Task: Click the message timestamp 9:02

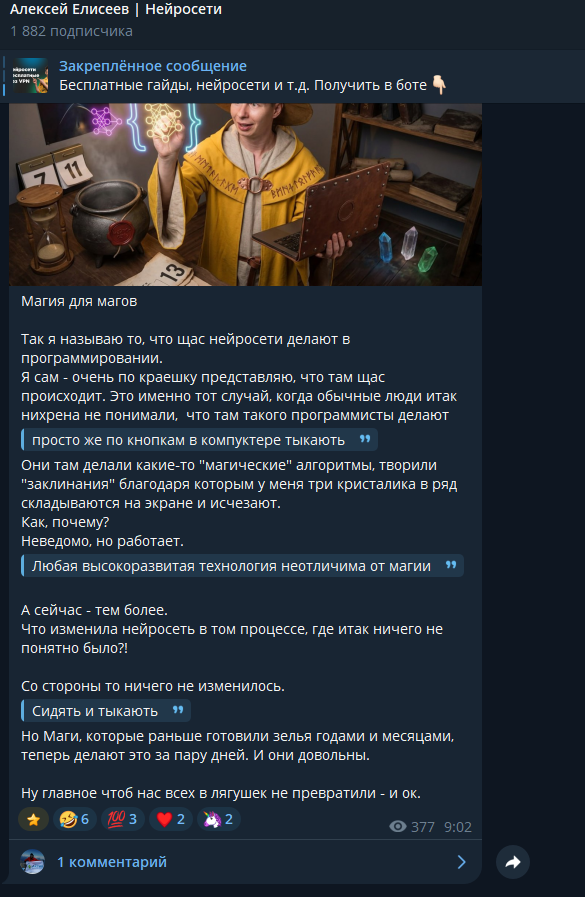Action: pos(457,827)
